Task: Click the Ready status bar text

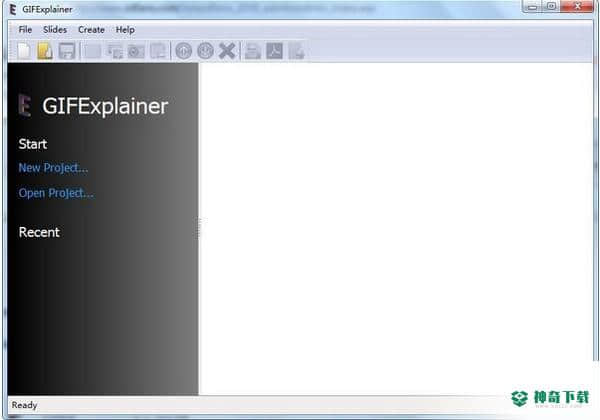Action: [x=24, y=405]
